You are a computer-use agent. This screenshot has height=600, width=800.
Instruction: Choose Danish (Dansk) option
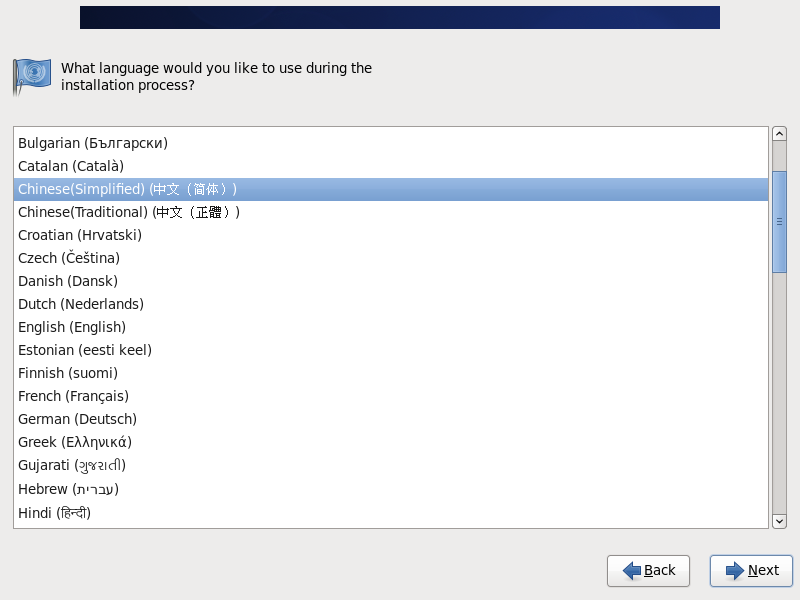(x=391, y=281)
